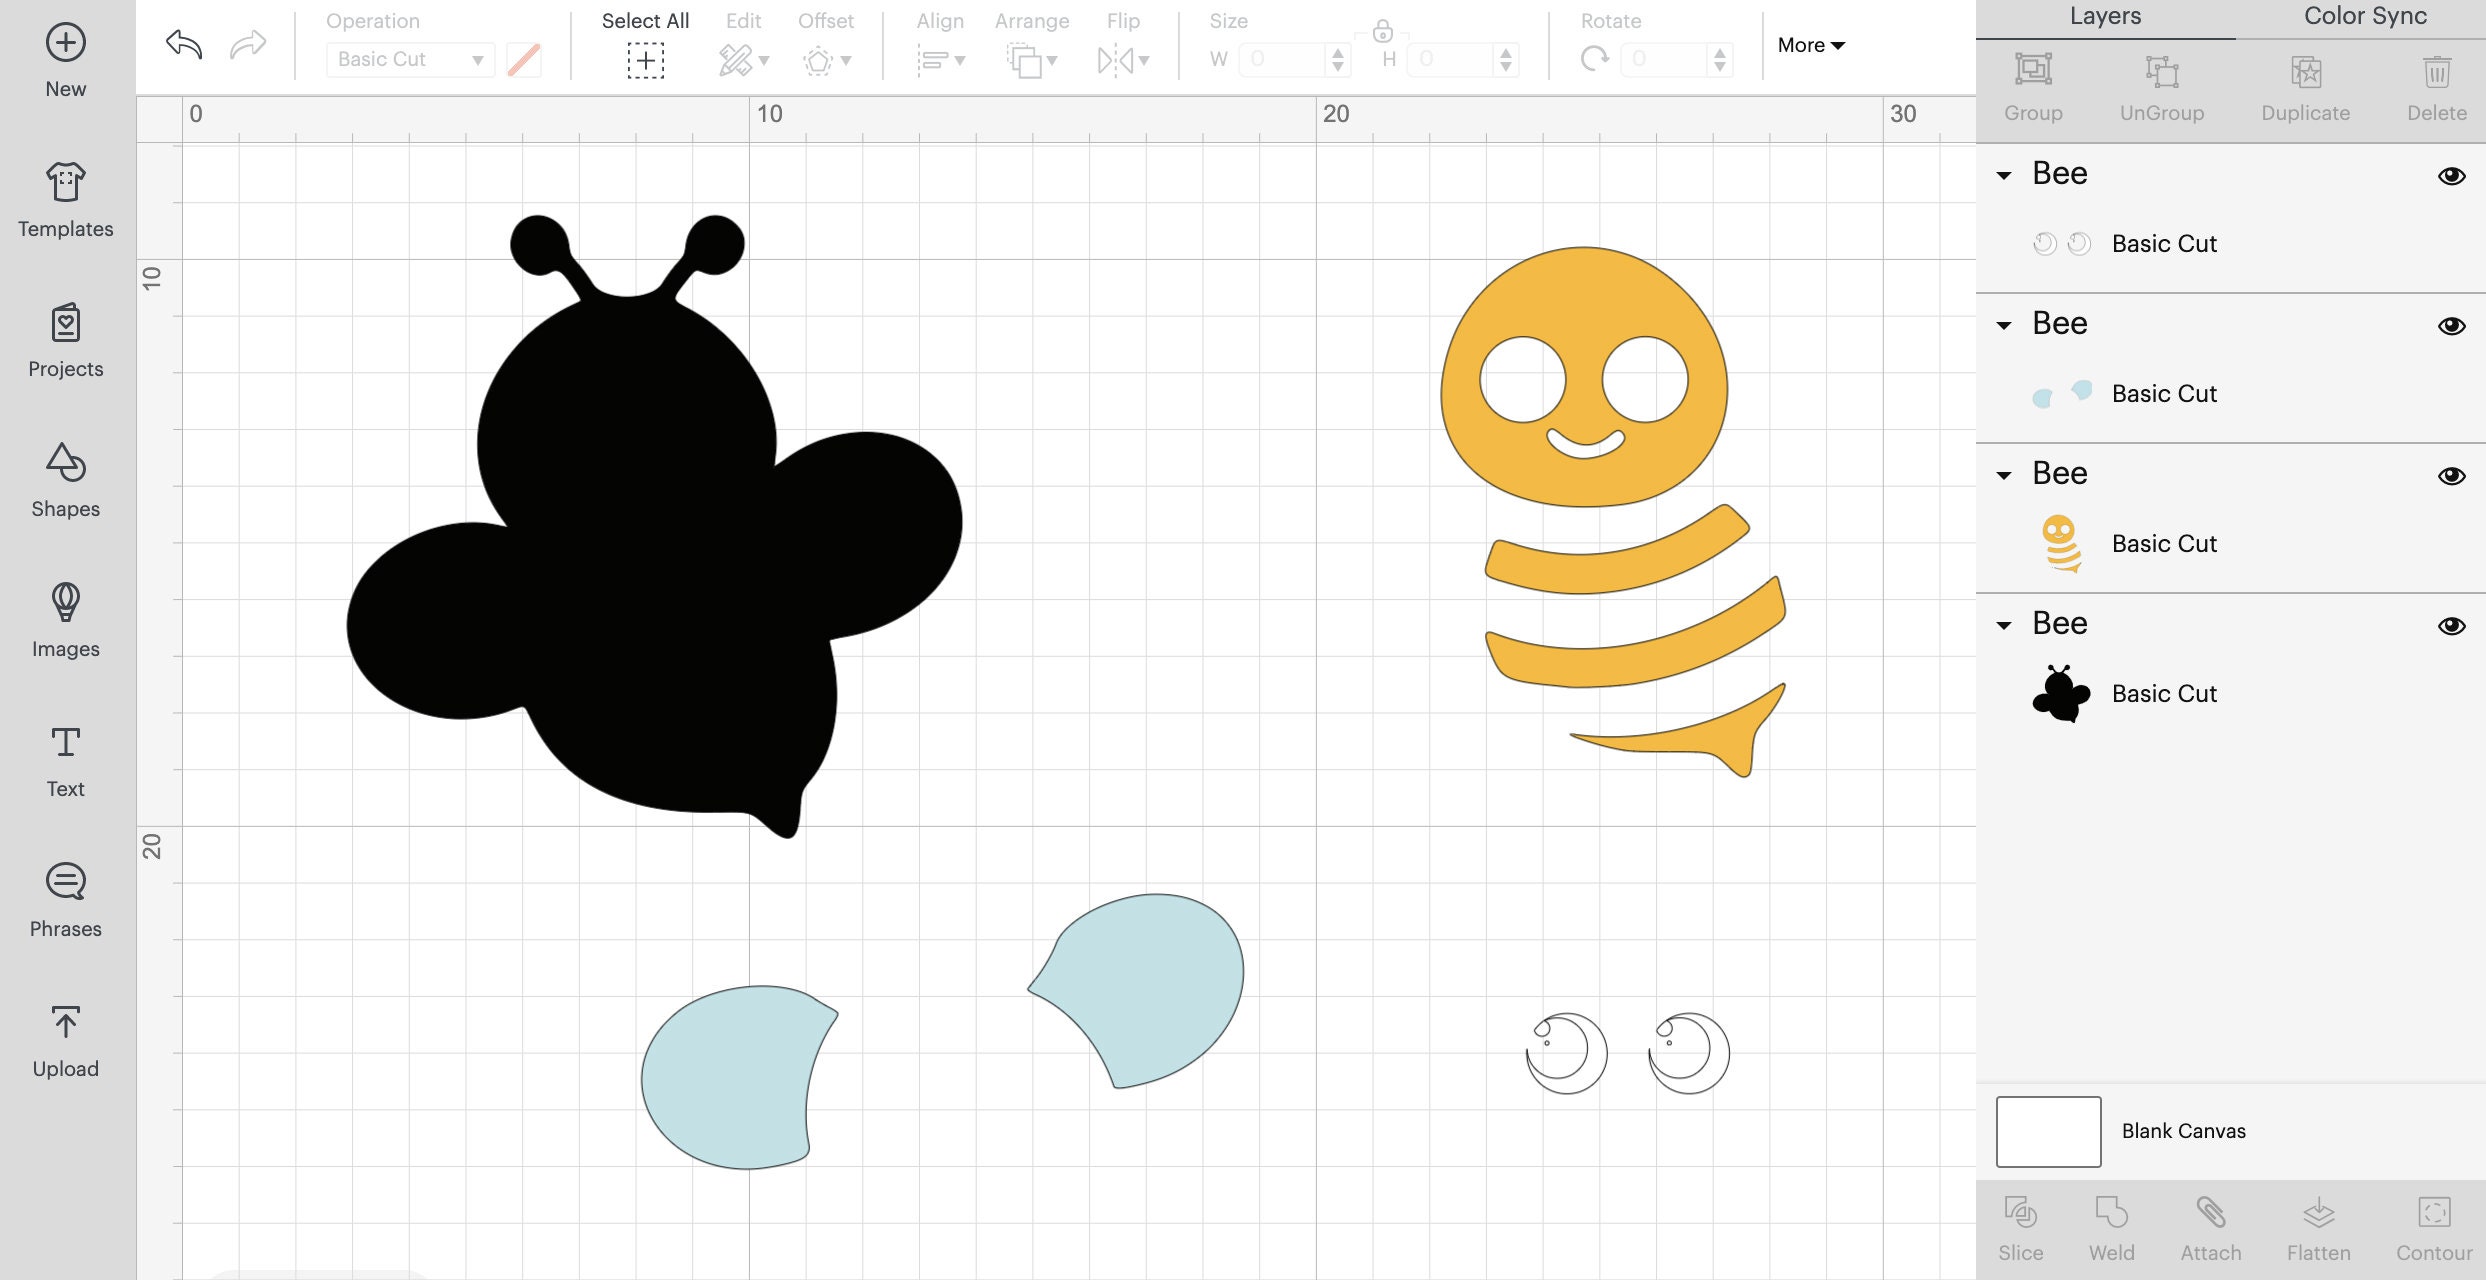Duplicate the selected layer
This screenshot has width=2486, height=1280.
click(x=2305, y=85)
